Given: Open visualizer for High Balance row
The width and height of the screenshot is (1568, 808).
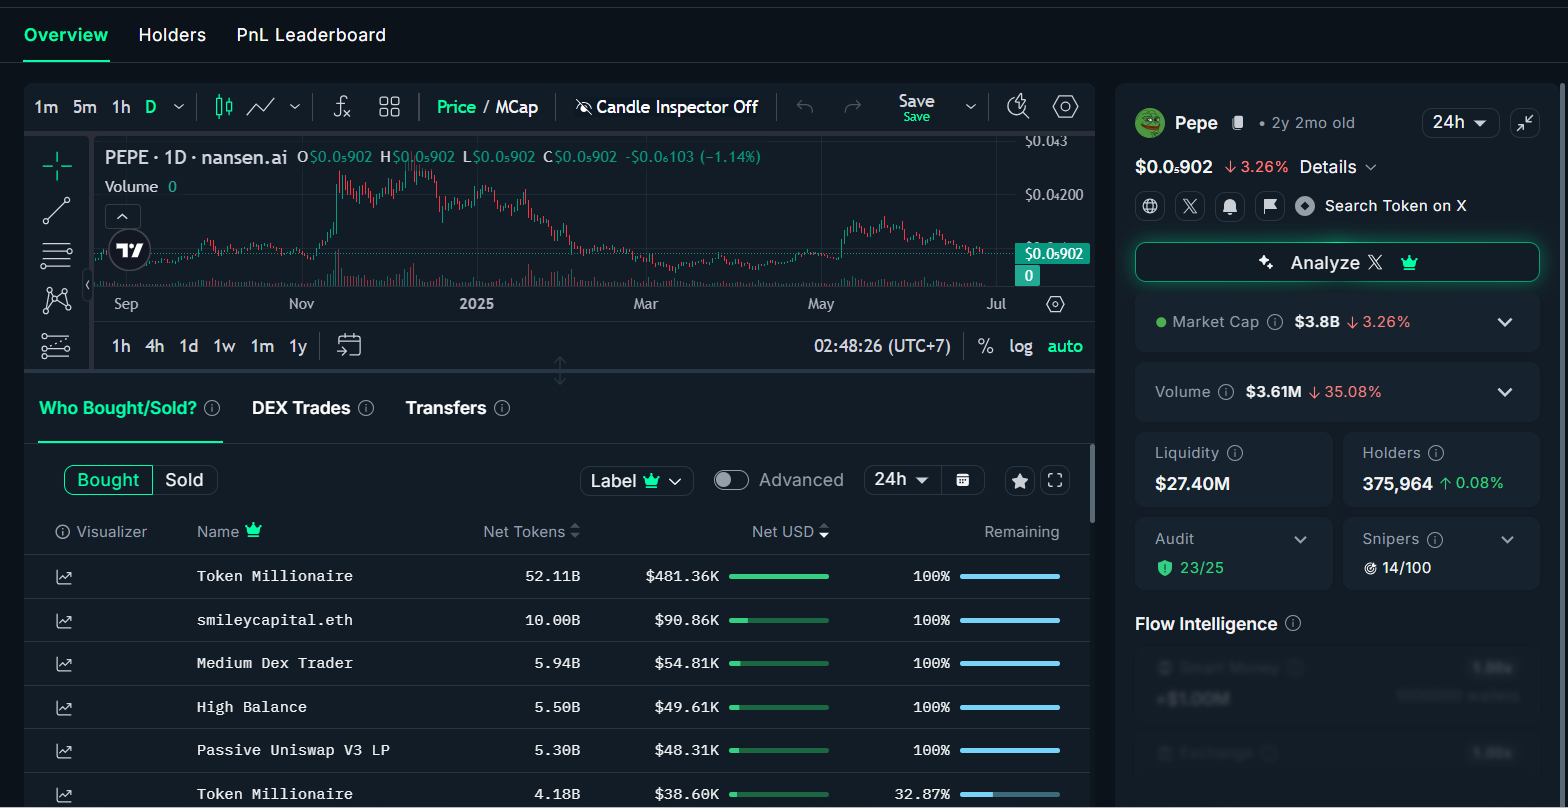Looking at the screenshot, I should [x=64, y=707].
